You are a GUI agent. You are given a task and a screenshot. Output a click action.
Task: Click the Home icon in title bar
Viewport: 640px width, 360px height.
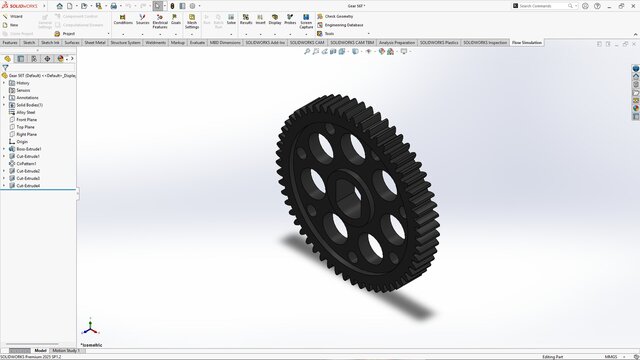coord(60,6)
